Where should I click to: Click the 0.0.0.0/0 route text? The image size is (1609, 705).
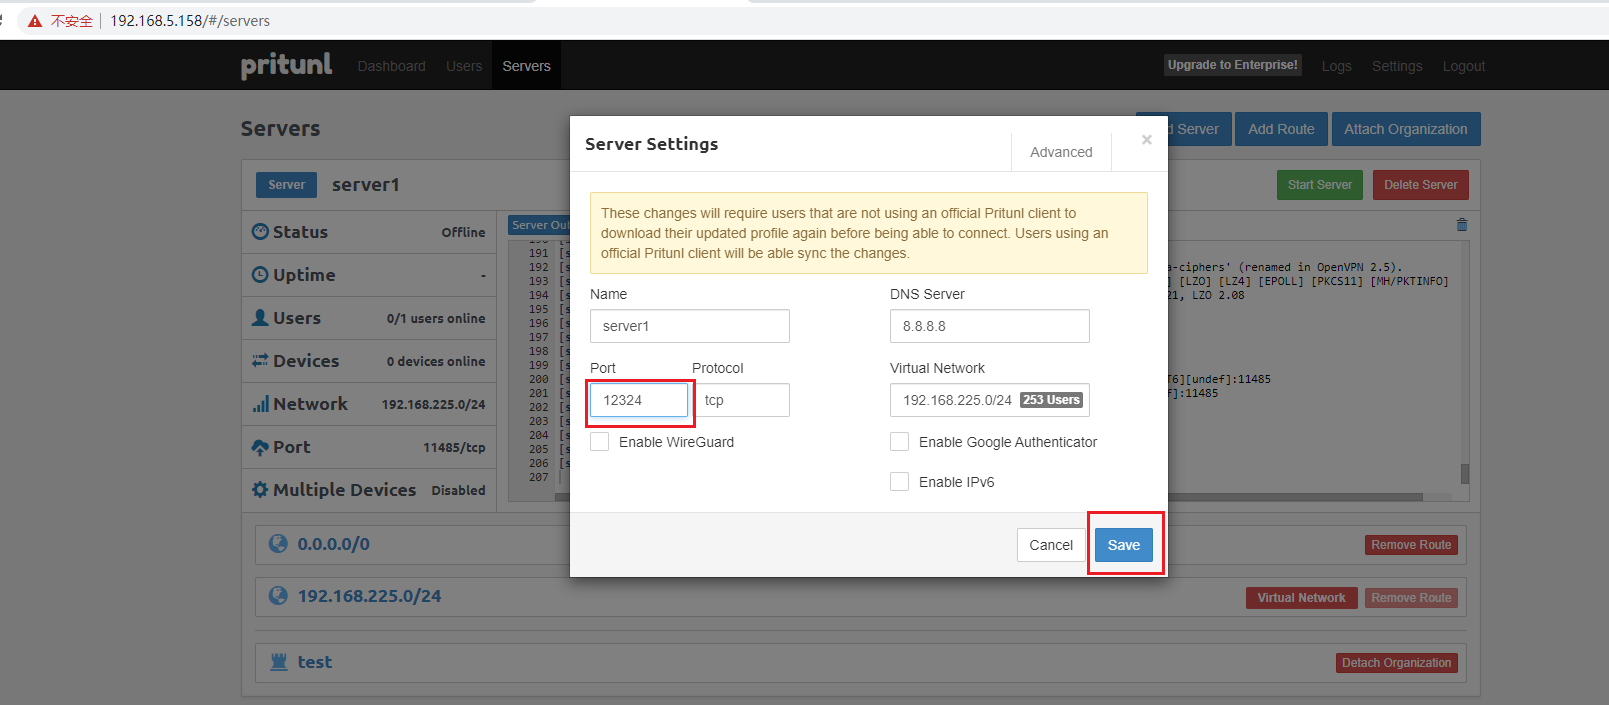[x=334, y=544]
